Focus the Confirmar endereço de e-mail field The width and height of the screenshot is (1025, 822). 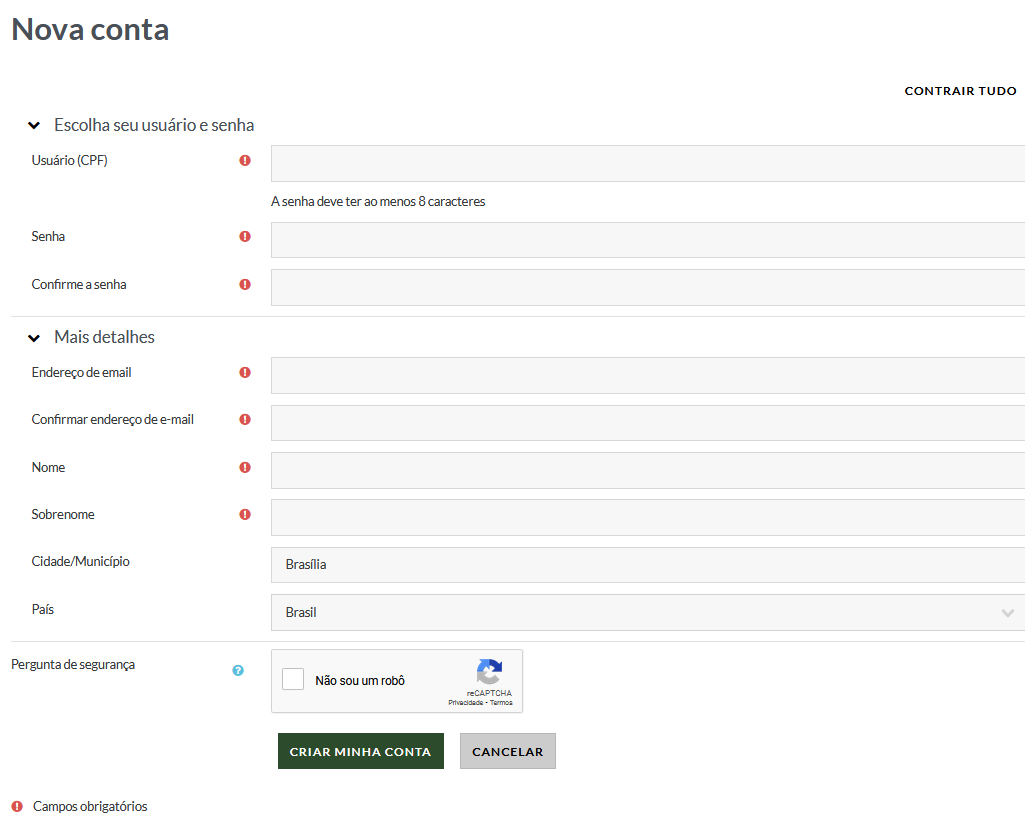pyautogui.click(x=647, y=423)
